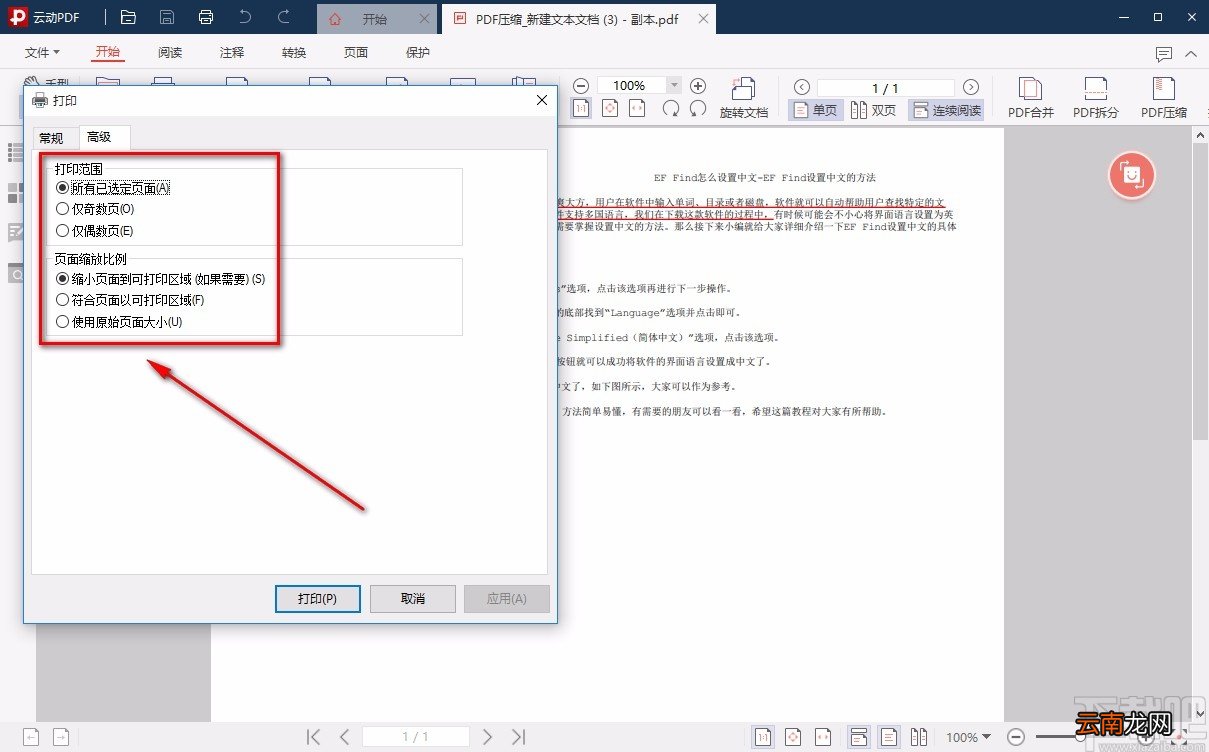Open the 转换 ribbon tab
Screen dimensions: 1209x752
point(294,53)
